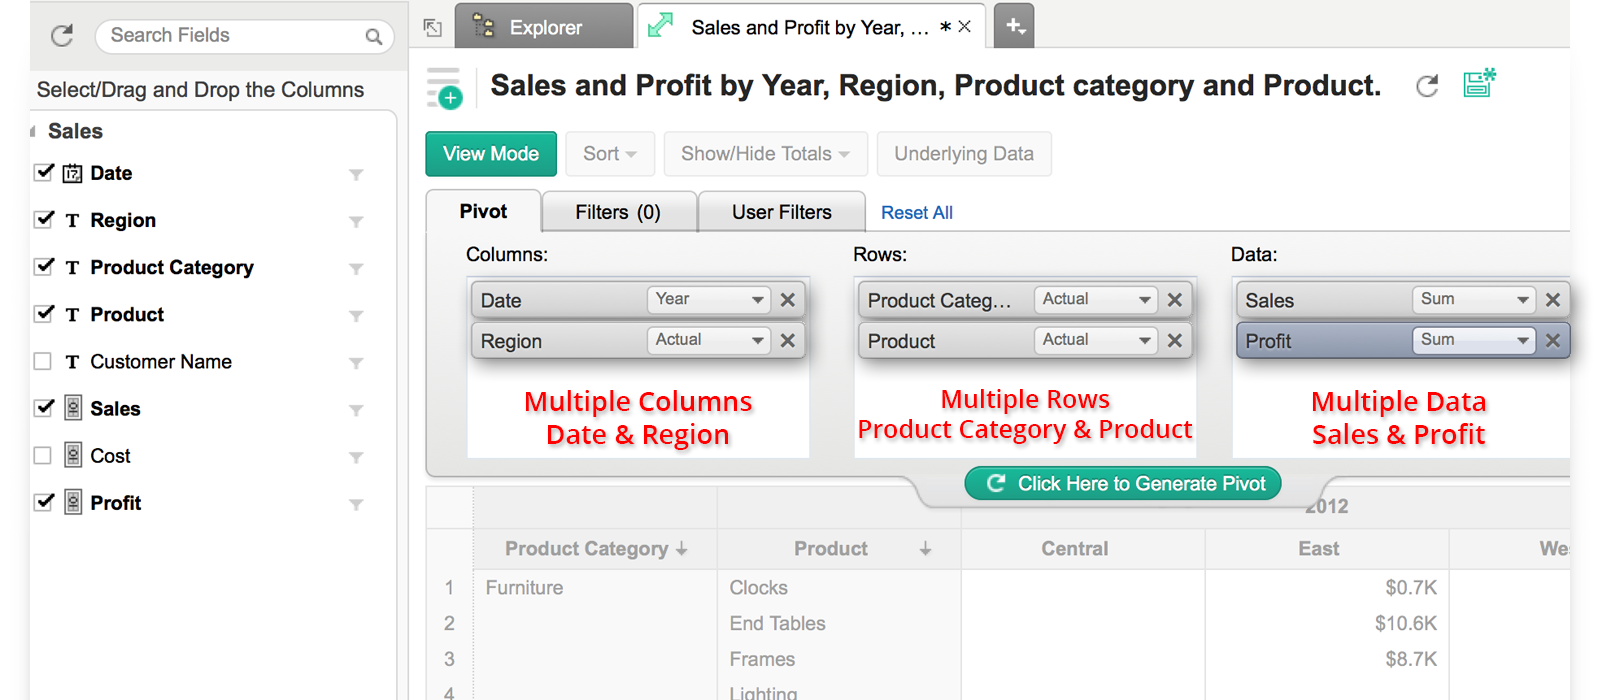This screenshot has height=700, width=1600.
Task: Click the refresh icon next to report title
Action: (x=1427, y=86)
